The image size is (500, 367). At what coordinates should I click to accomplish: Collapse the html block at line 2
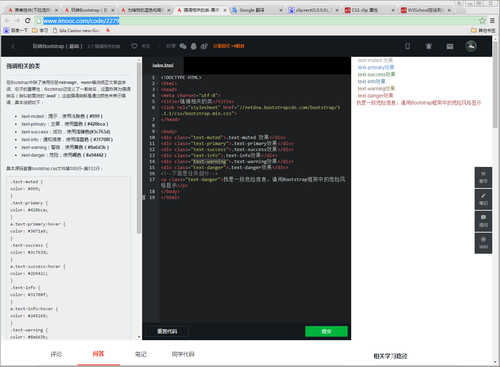coord(157,83)
